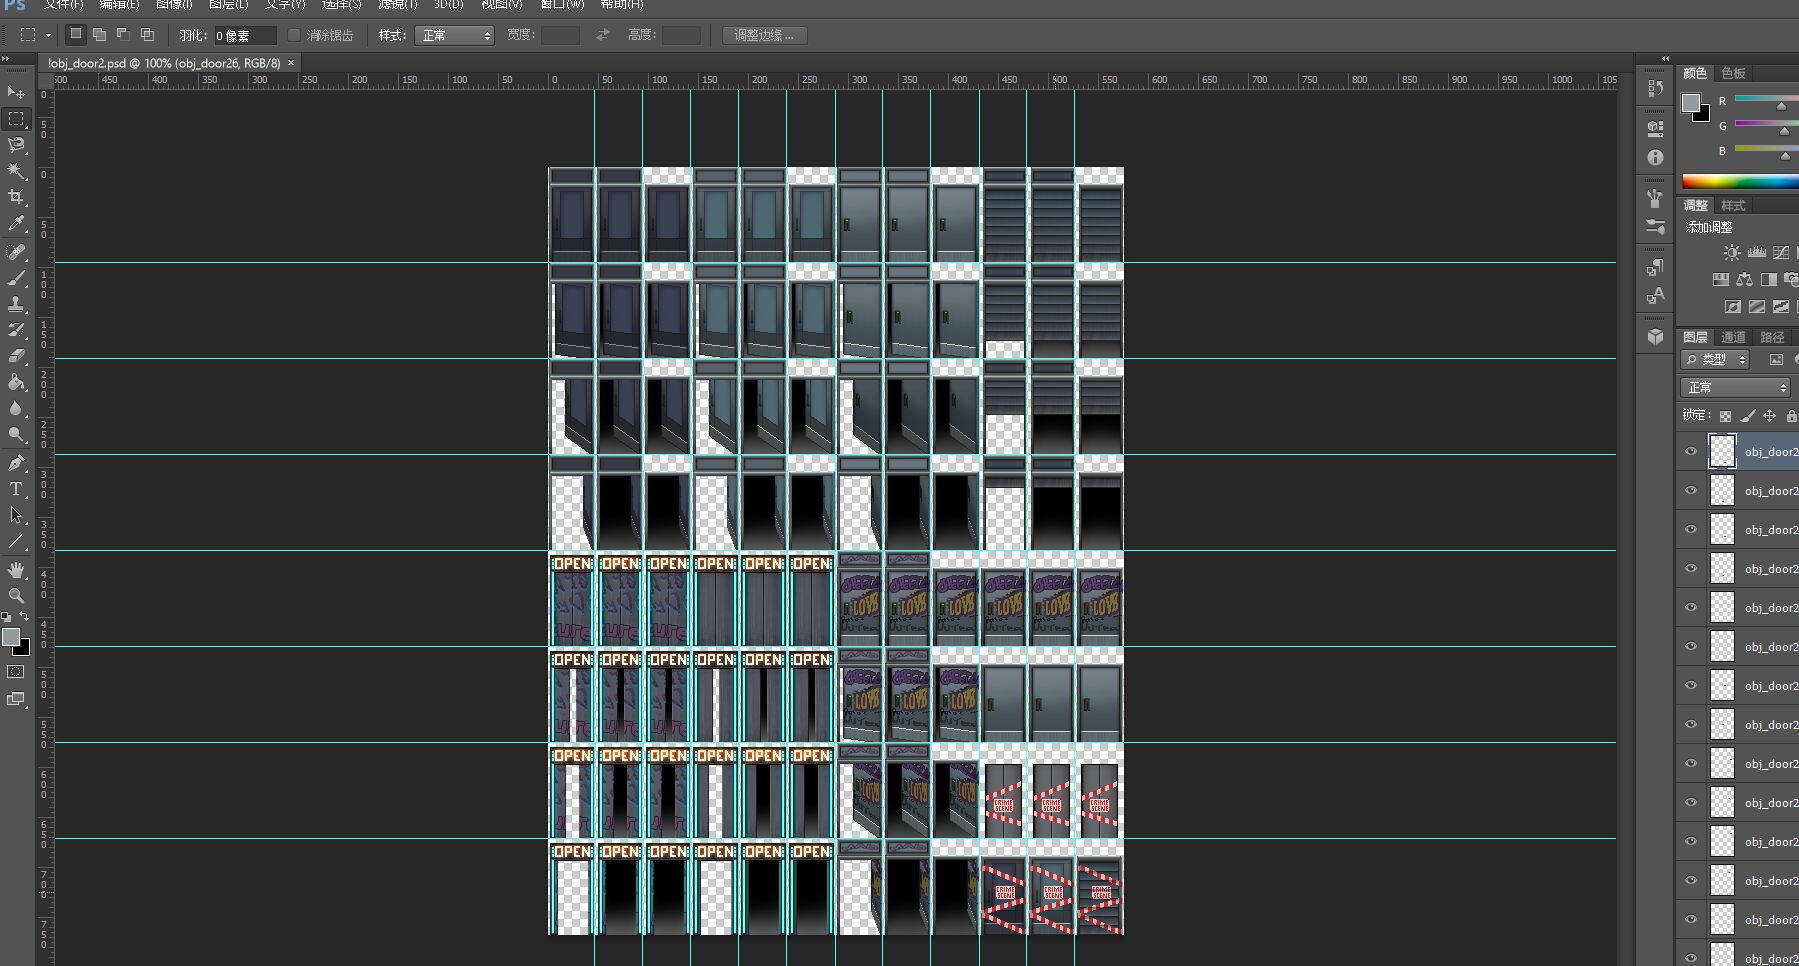1799x966 pixels.
Task: Click the R channel slider handle
Action: coord(1781,106)
